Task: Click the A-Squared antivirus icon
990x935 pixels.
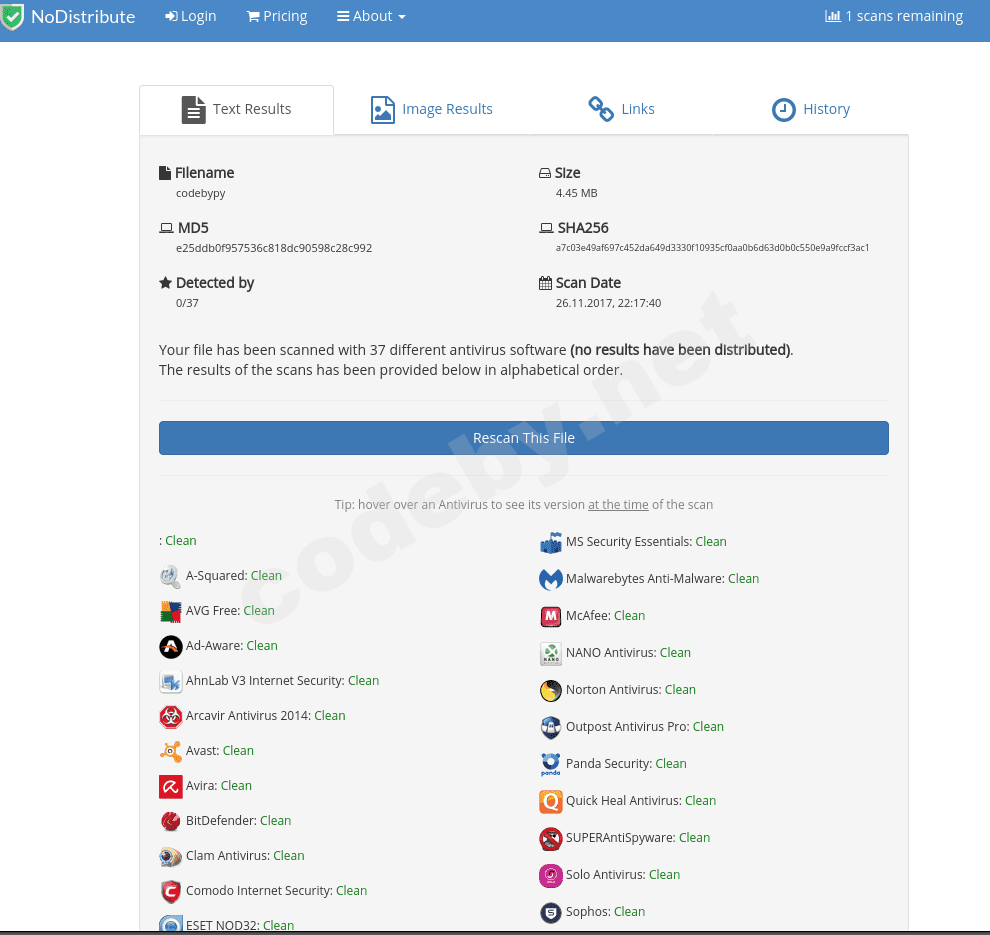Action: click(x=170, y=576)
